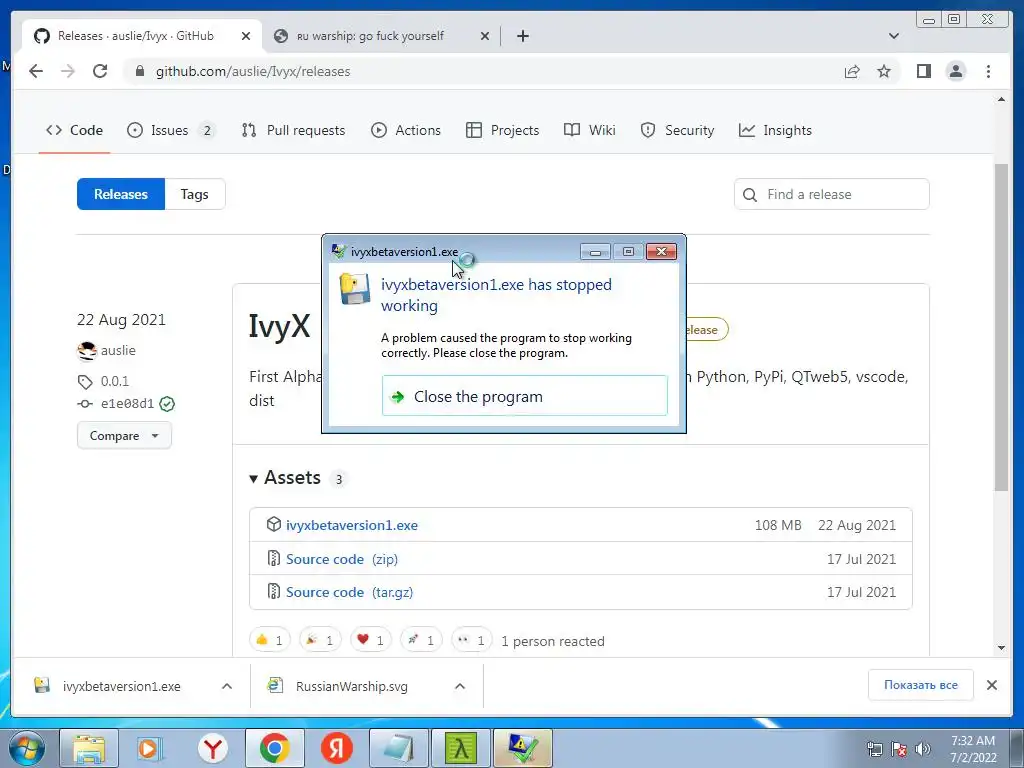Open the Actions tab
Image resolution: width=1024 pixels, height=768 pixels.
[406, 130]
